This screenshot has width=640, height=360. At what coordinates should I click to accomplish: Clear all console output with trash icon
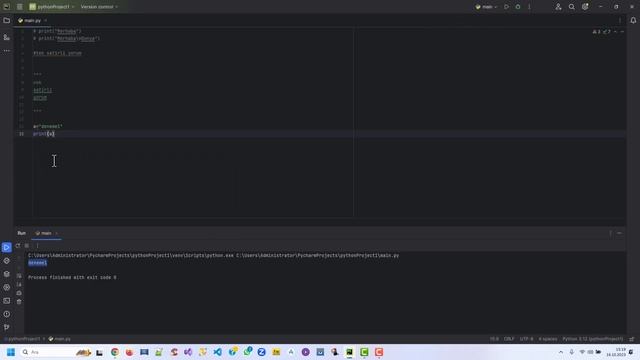[19, 302]
